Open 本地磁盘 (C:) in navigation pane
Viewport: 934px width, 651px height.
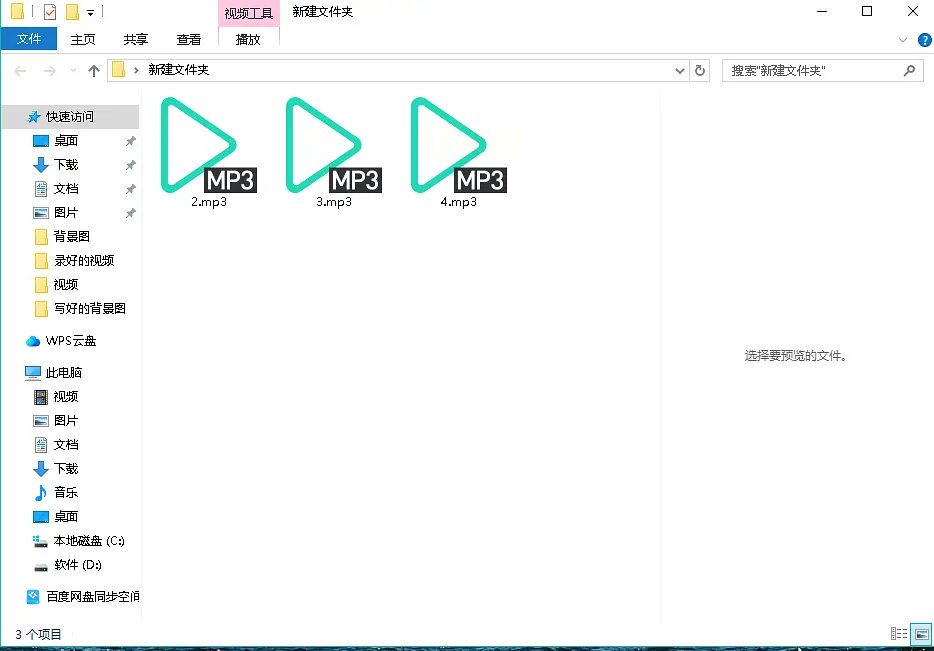click(x=79, y=541)
